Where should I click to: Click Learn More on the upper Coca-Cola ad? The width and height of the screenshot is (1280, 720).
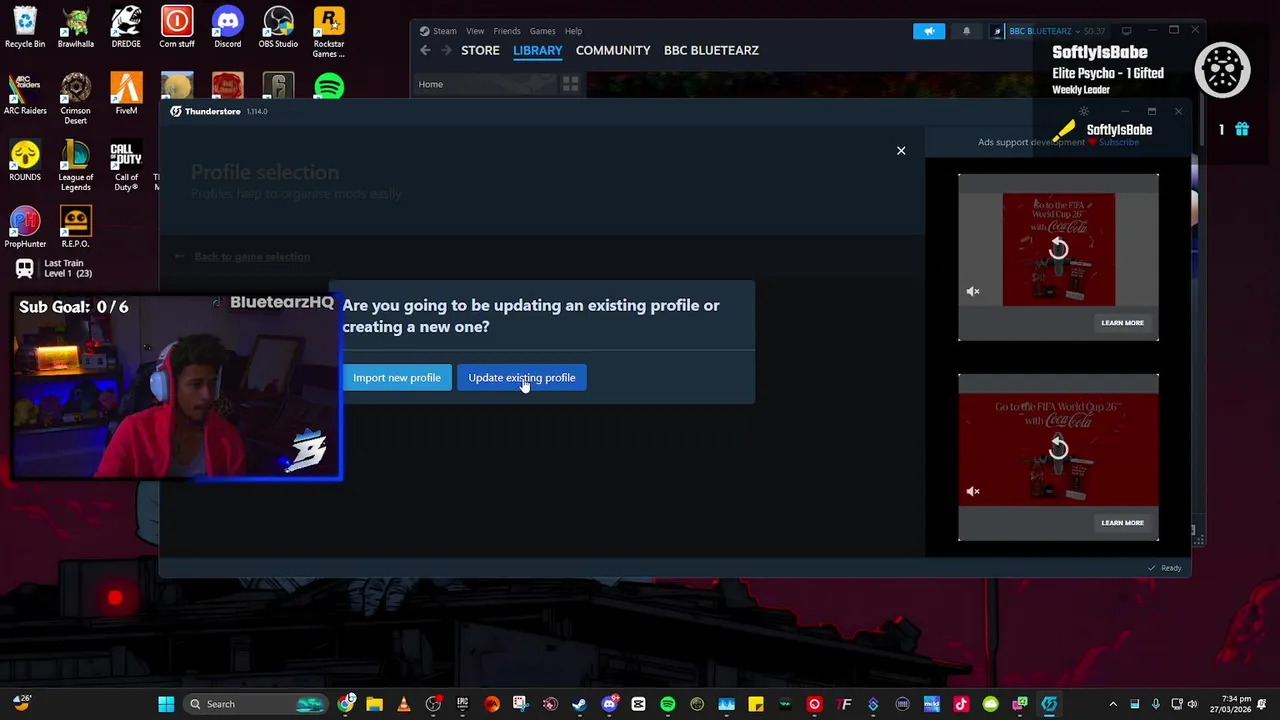pyautogui.click(x=1122, y=323)
